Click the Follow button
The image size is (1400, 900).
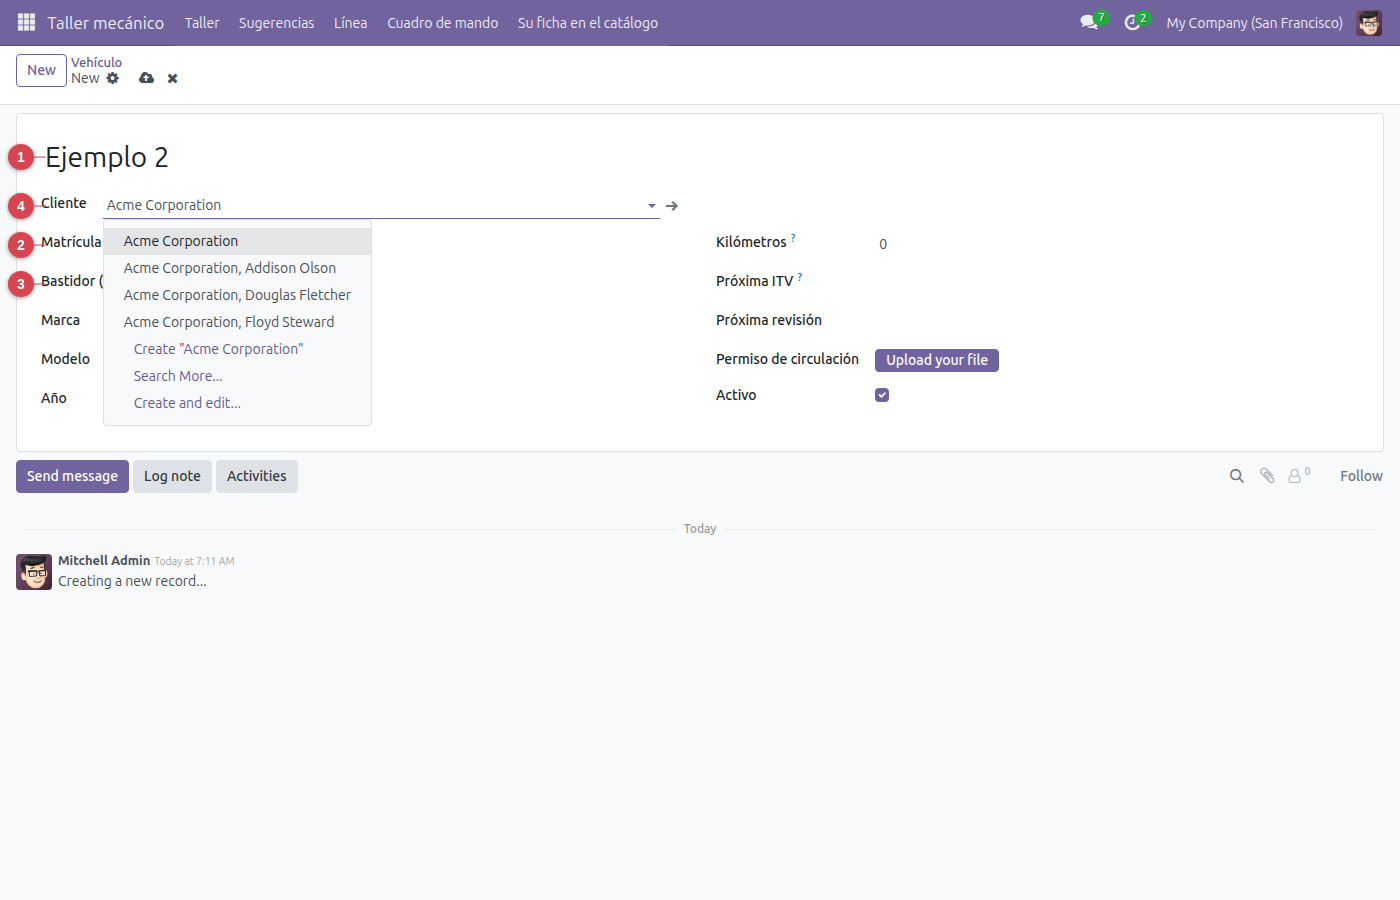coord(1361,476)
